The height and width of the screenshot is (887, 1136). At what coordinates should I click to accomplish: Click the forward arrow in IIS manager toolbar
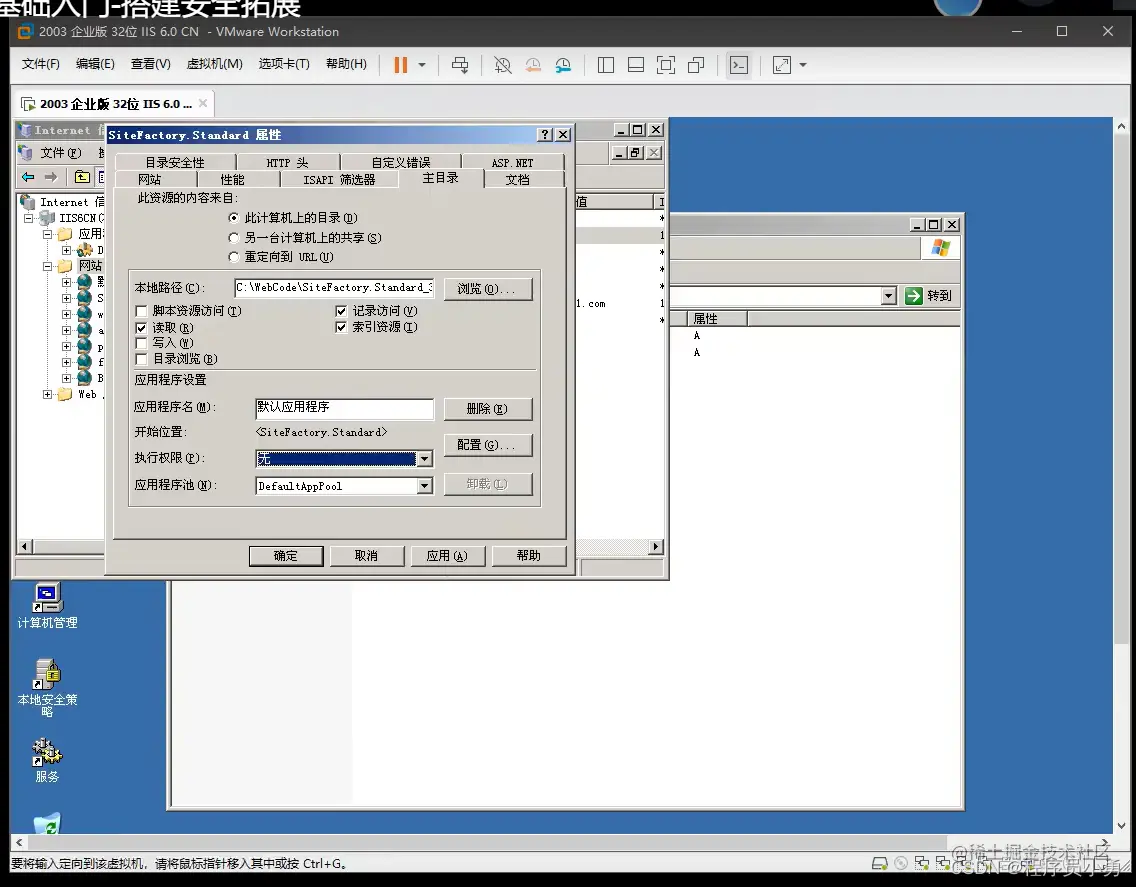coord(51,177)
